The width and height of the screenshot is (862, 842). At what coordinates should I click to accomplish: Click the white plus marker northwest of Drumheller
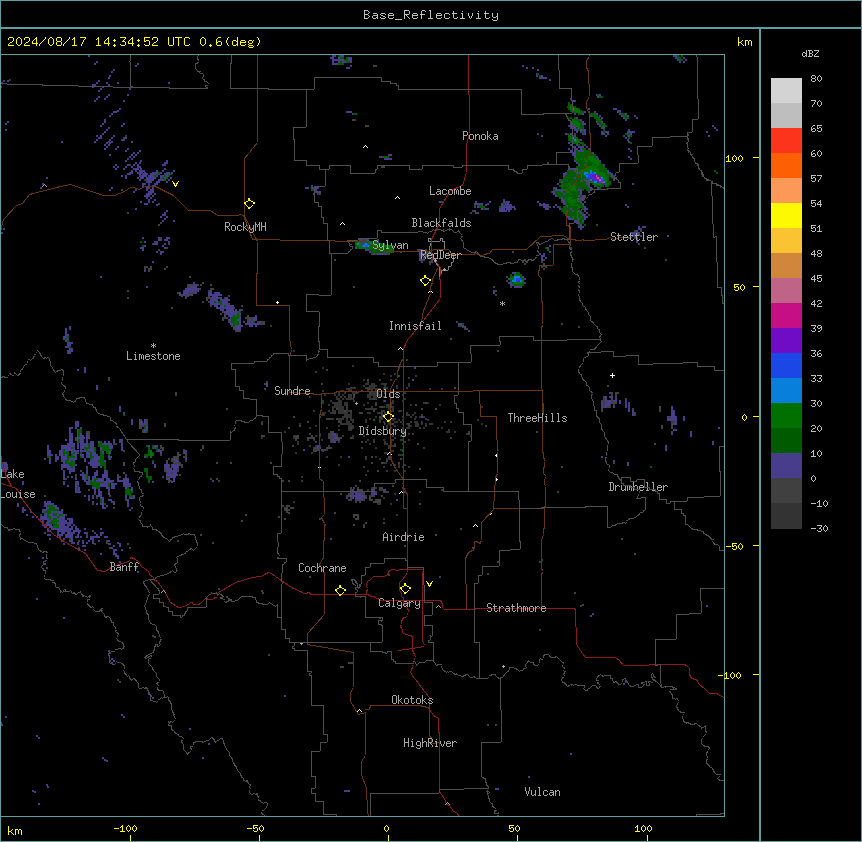pos(612,375)
